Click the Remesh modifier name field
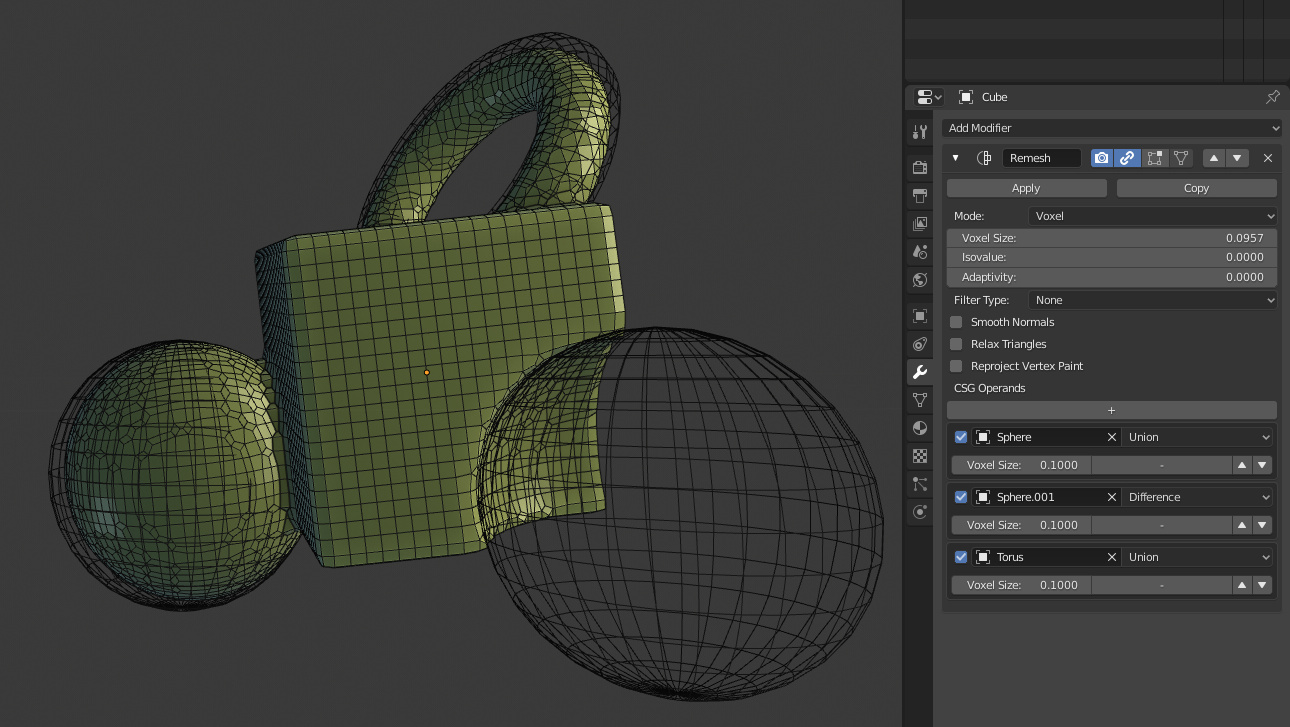 click(1042, 158)
